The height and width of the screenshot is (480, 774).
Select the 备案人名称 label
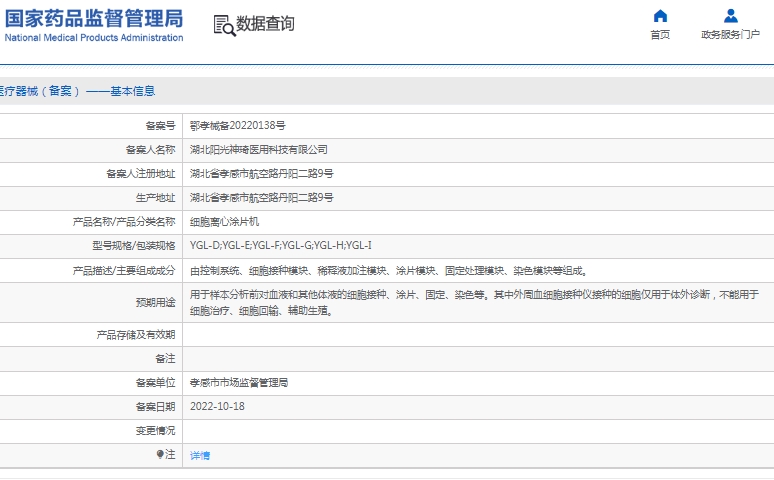pos(151,150)
